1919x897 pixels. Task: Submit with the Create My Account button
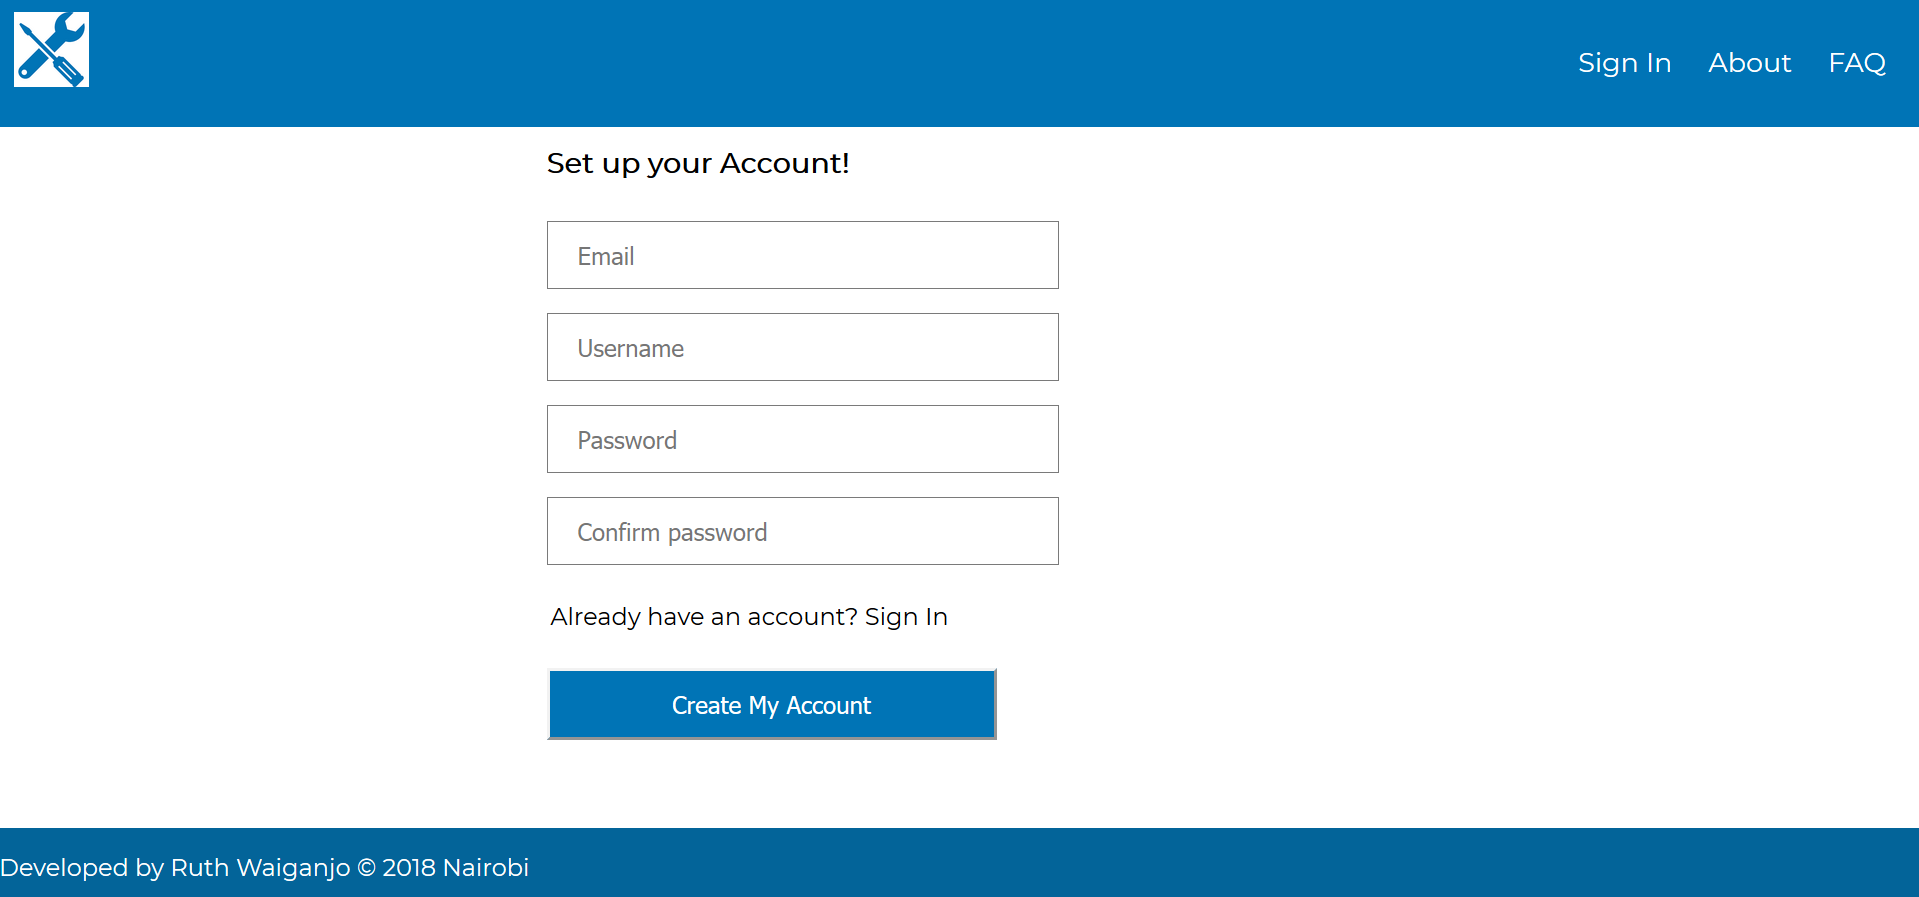pos(772,705)
